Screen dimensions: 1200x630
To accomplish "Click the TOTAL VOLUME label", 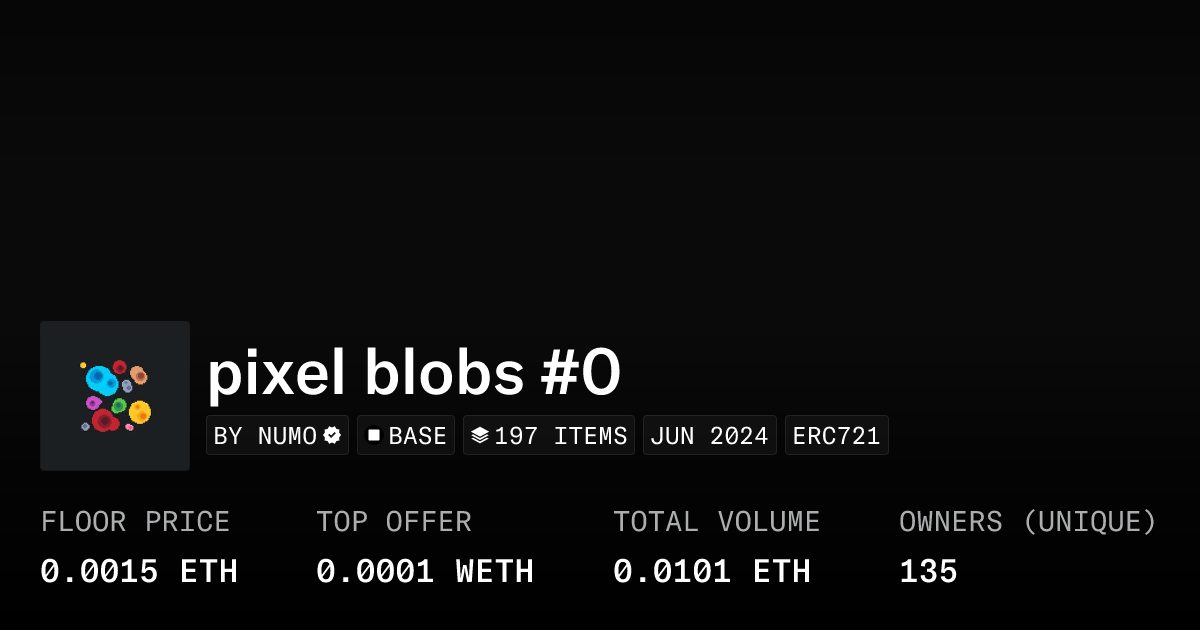I will coord(716,522).
